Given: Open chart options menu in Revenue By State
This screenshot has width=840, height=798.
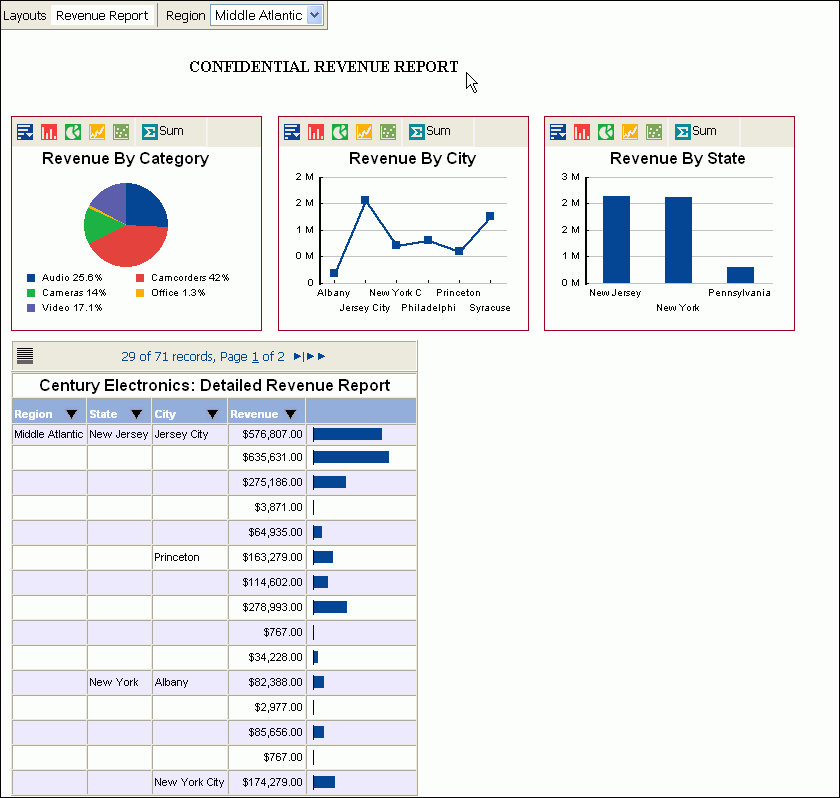Looking at the screenshot, I should (x=558, y=132).
